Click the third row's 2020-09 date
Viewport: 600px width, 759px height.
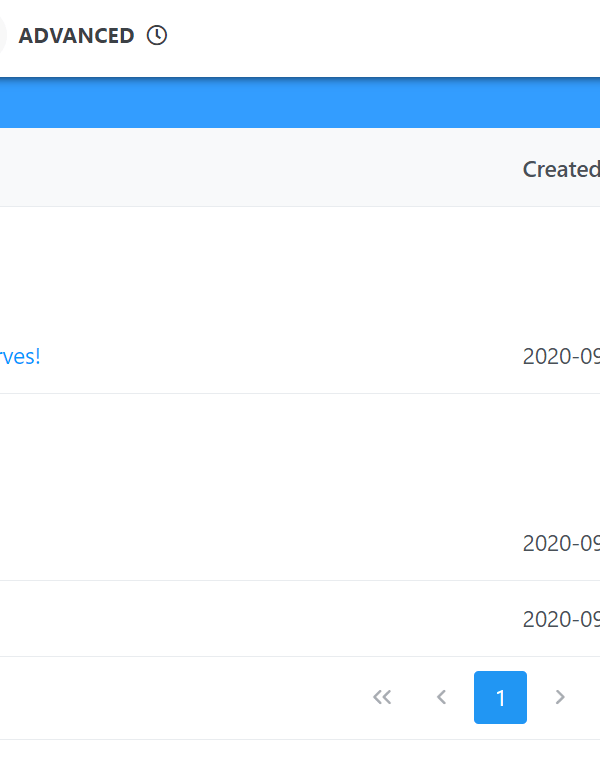pos(561,619)
